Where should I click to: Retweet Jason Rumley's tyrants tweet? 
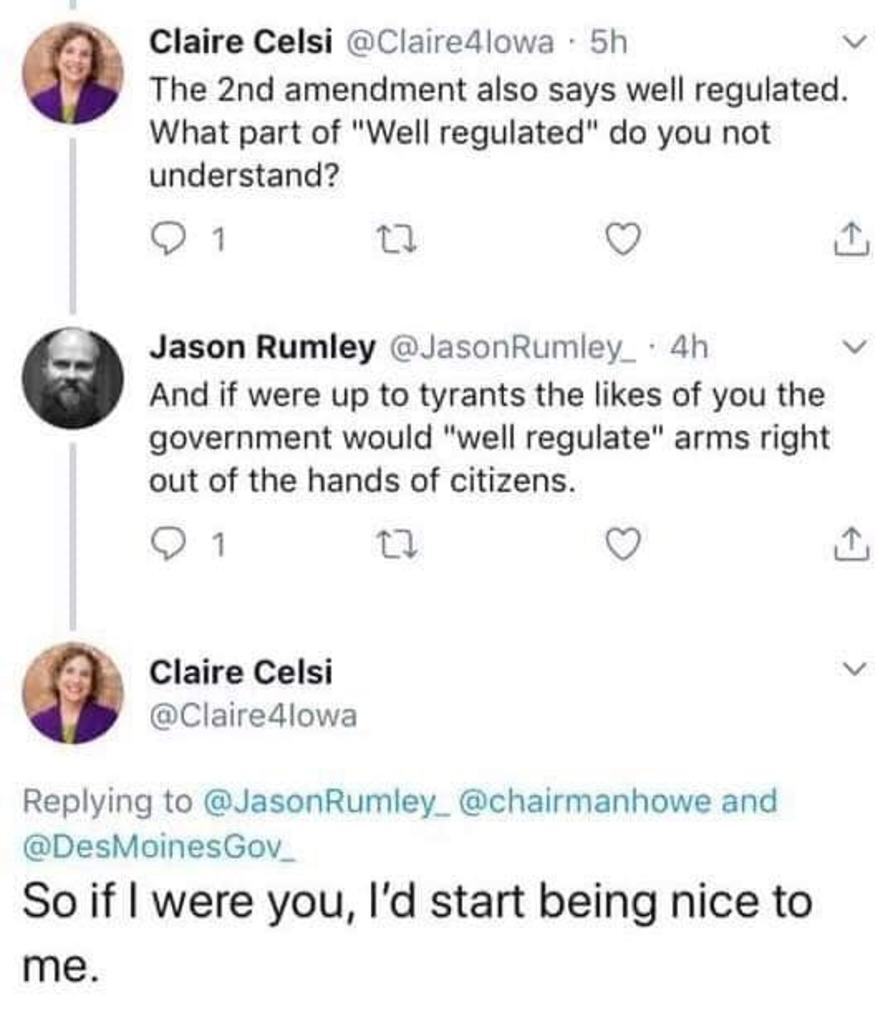pos(386,543)
